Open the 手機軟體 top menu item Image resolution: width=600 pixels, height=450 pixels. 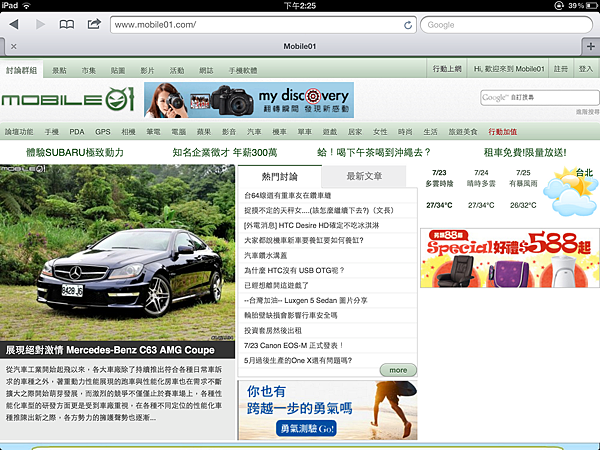[x=243, y=70]
